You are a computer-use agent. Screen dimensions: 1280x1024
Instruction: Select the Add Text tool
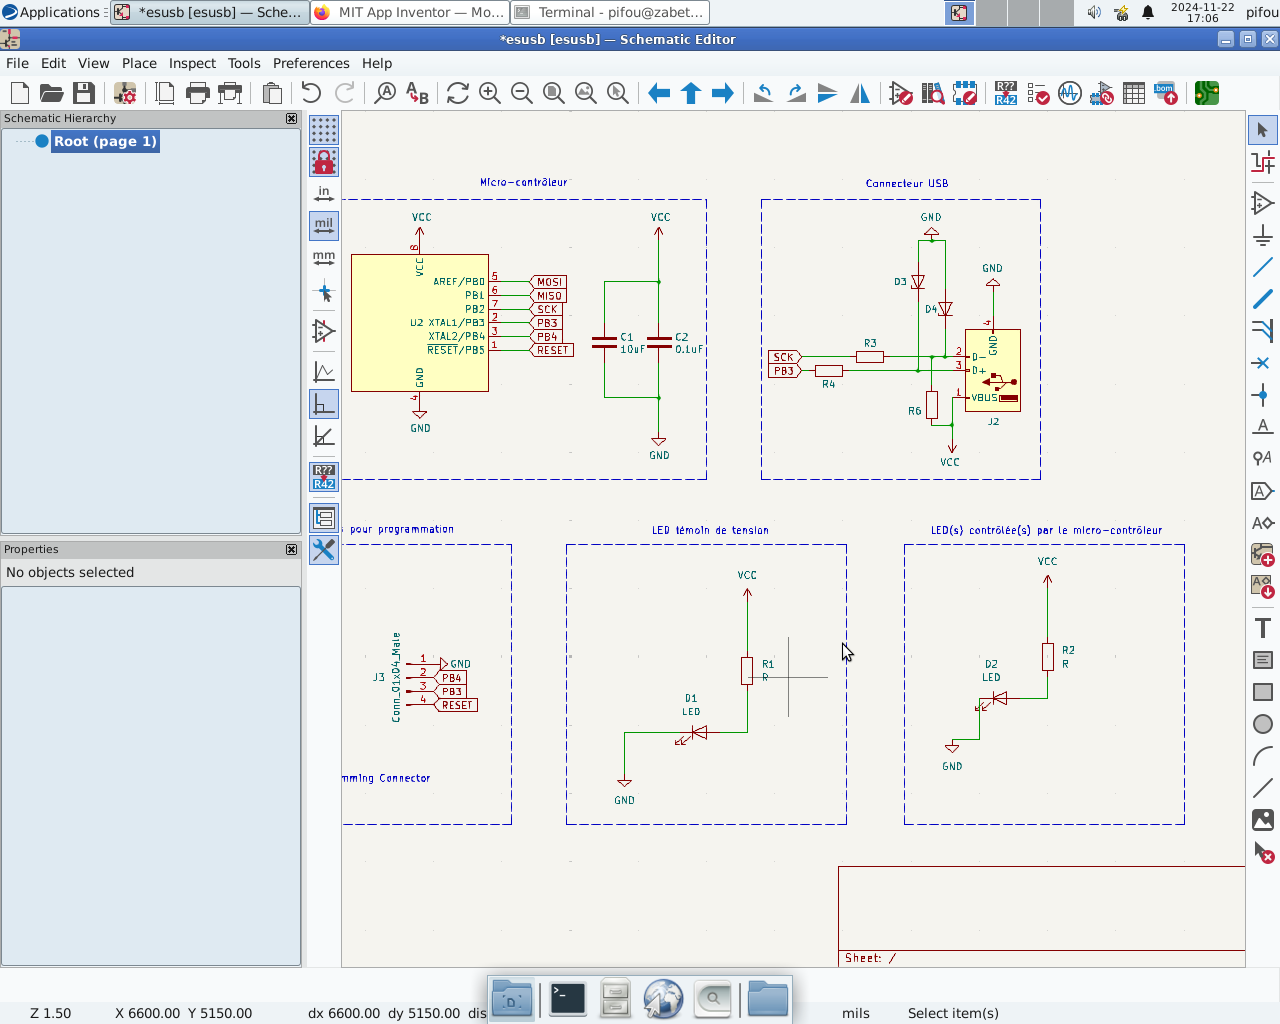click(1263, 628)
